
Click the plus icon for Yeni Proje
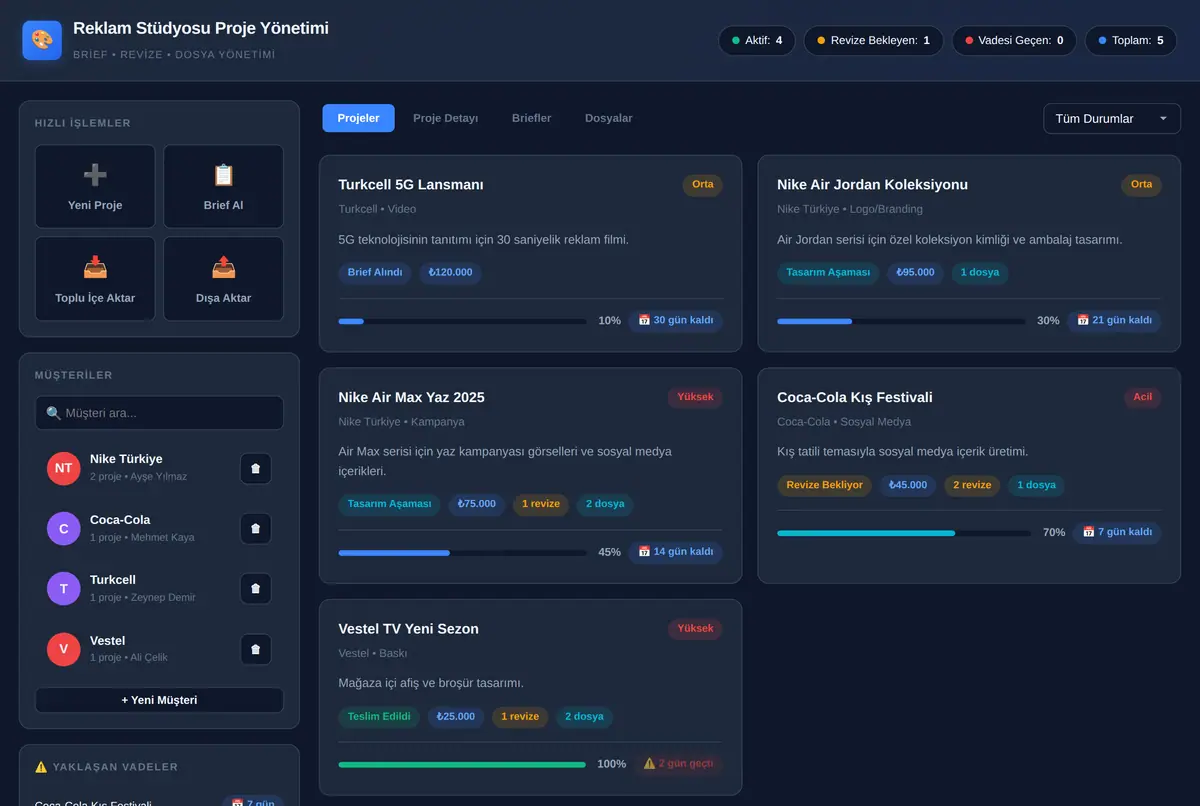(95, 175)
